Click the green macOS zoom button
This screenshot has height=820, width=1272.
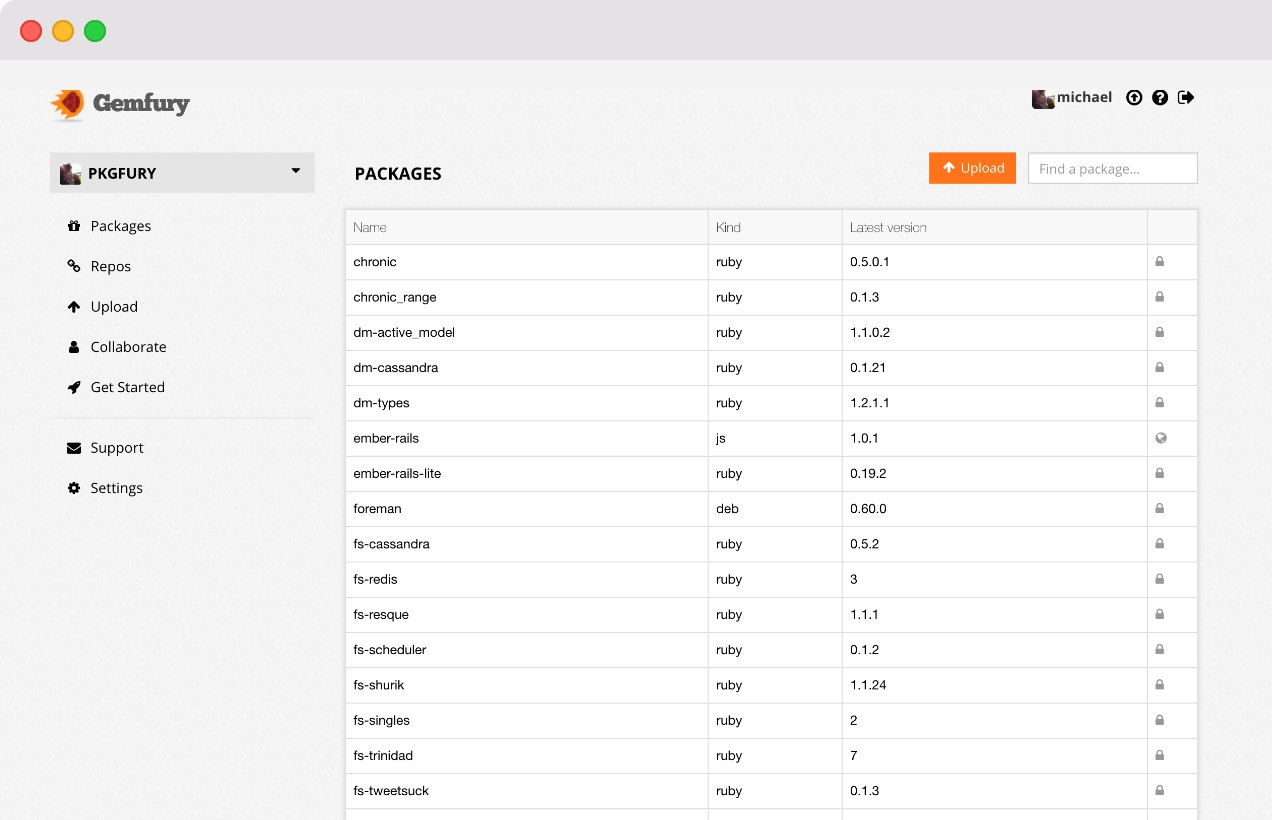95,31
